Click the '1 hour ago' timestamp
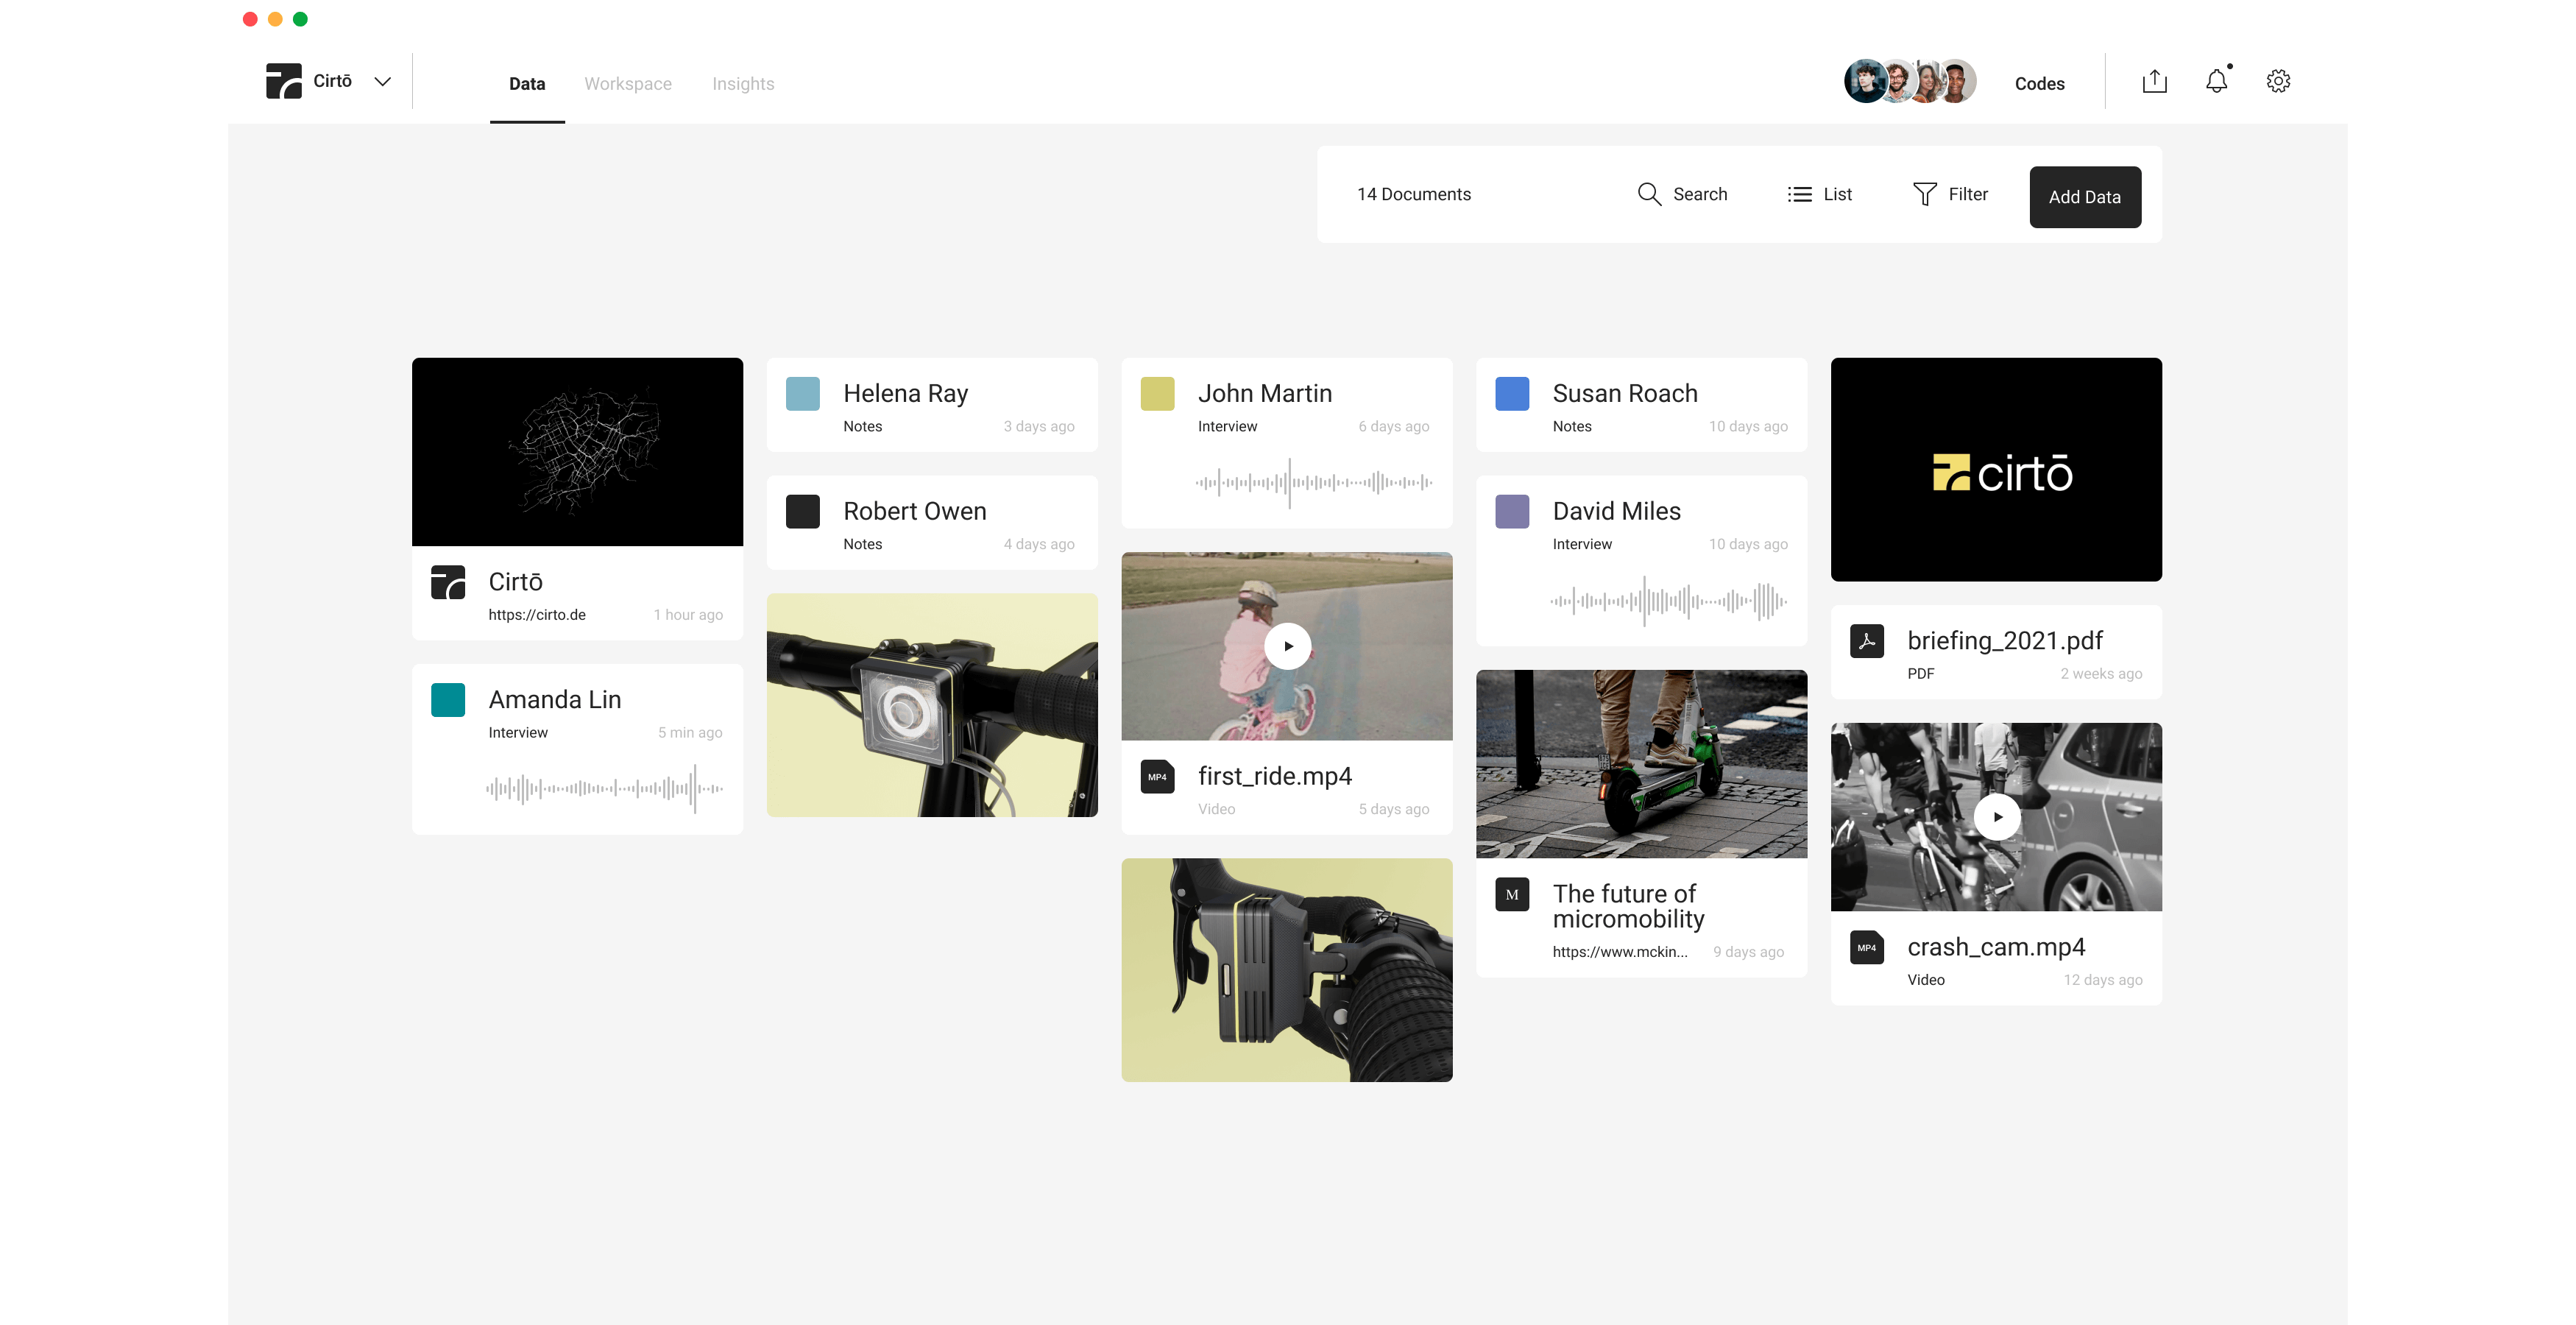Screen dimensions: 2576x1325 [x=688, y=615]
